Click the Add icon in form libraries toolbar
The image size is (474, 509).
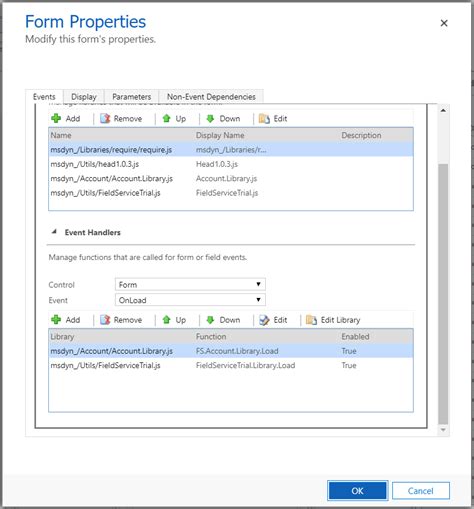pos(56,118)
